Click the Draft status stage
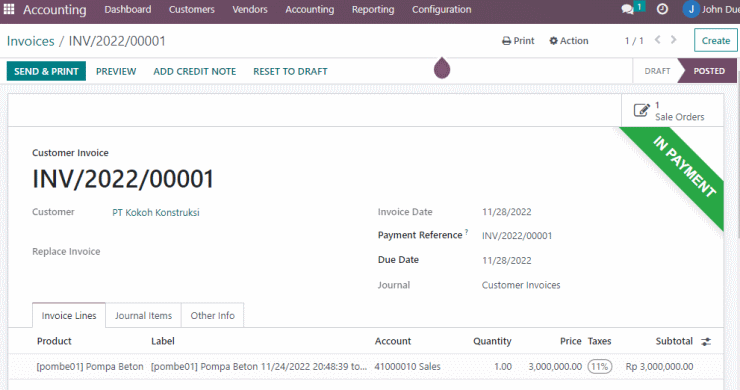Screen dimensions: 740x390 [x=657, y=71]
